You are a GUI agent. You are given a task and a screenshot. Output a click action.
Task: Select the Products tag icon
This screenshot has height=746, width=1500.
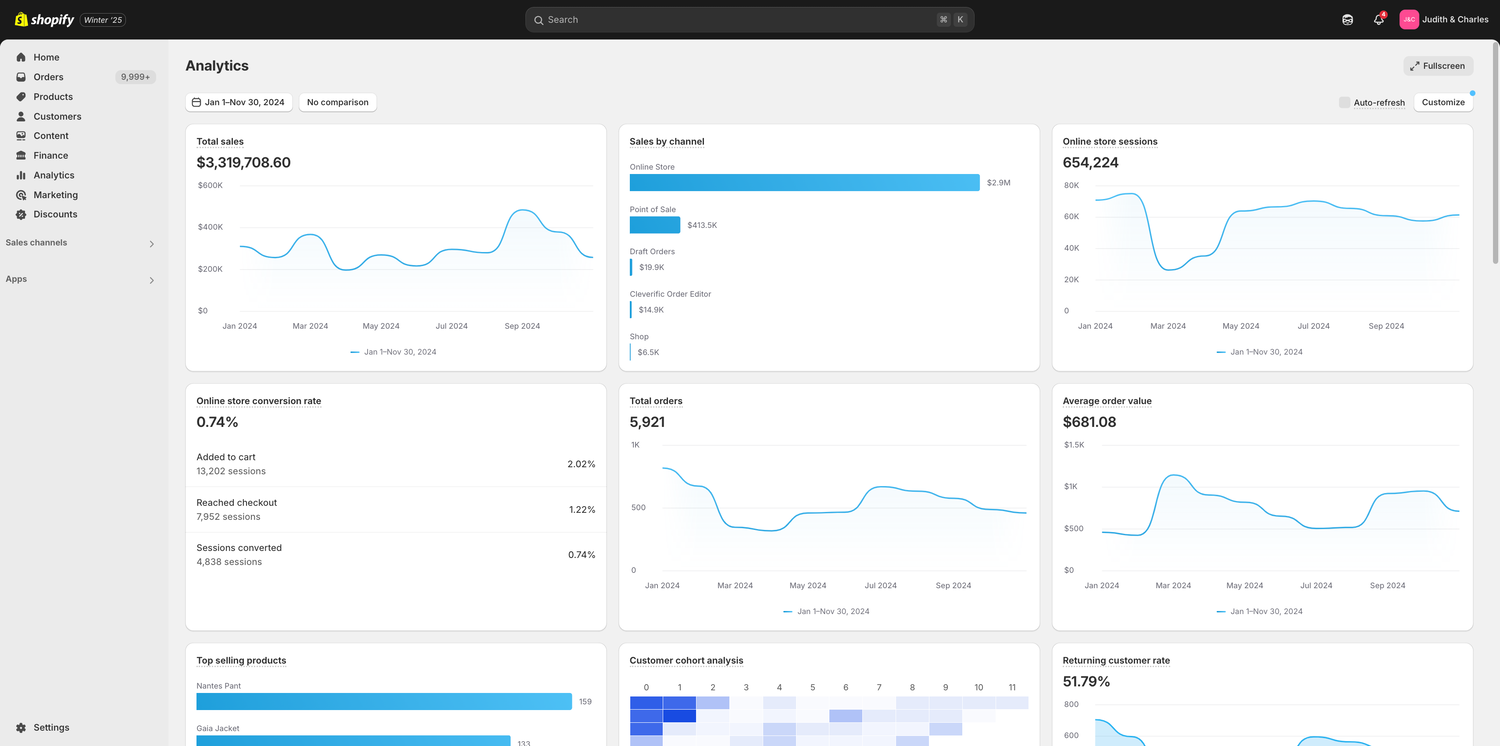[21, 97]
